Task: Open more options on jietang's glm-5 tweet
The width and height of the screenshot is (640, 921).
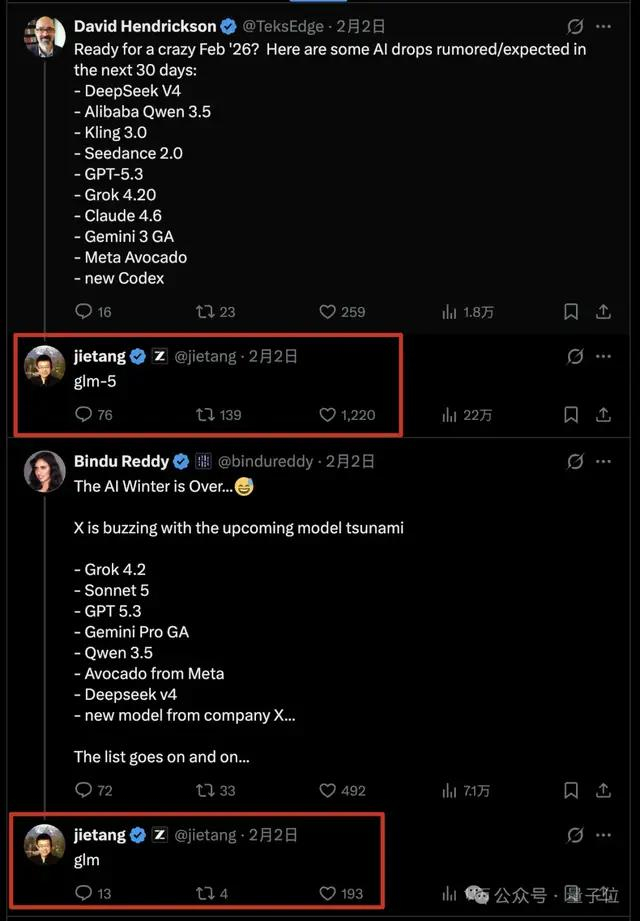Action: (603, 355)
